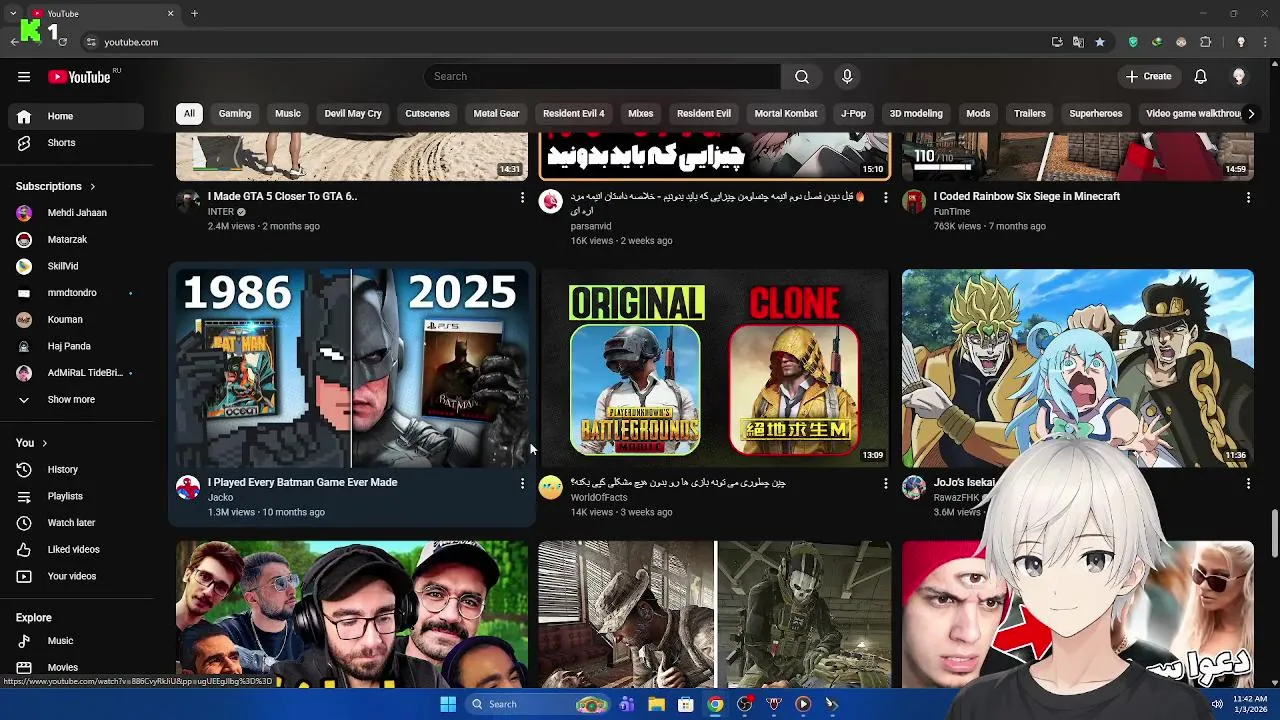
Task: Open Your videos from sidebar
Action: 76,576
